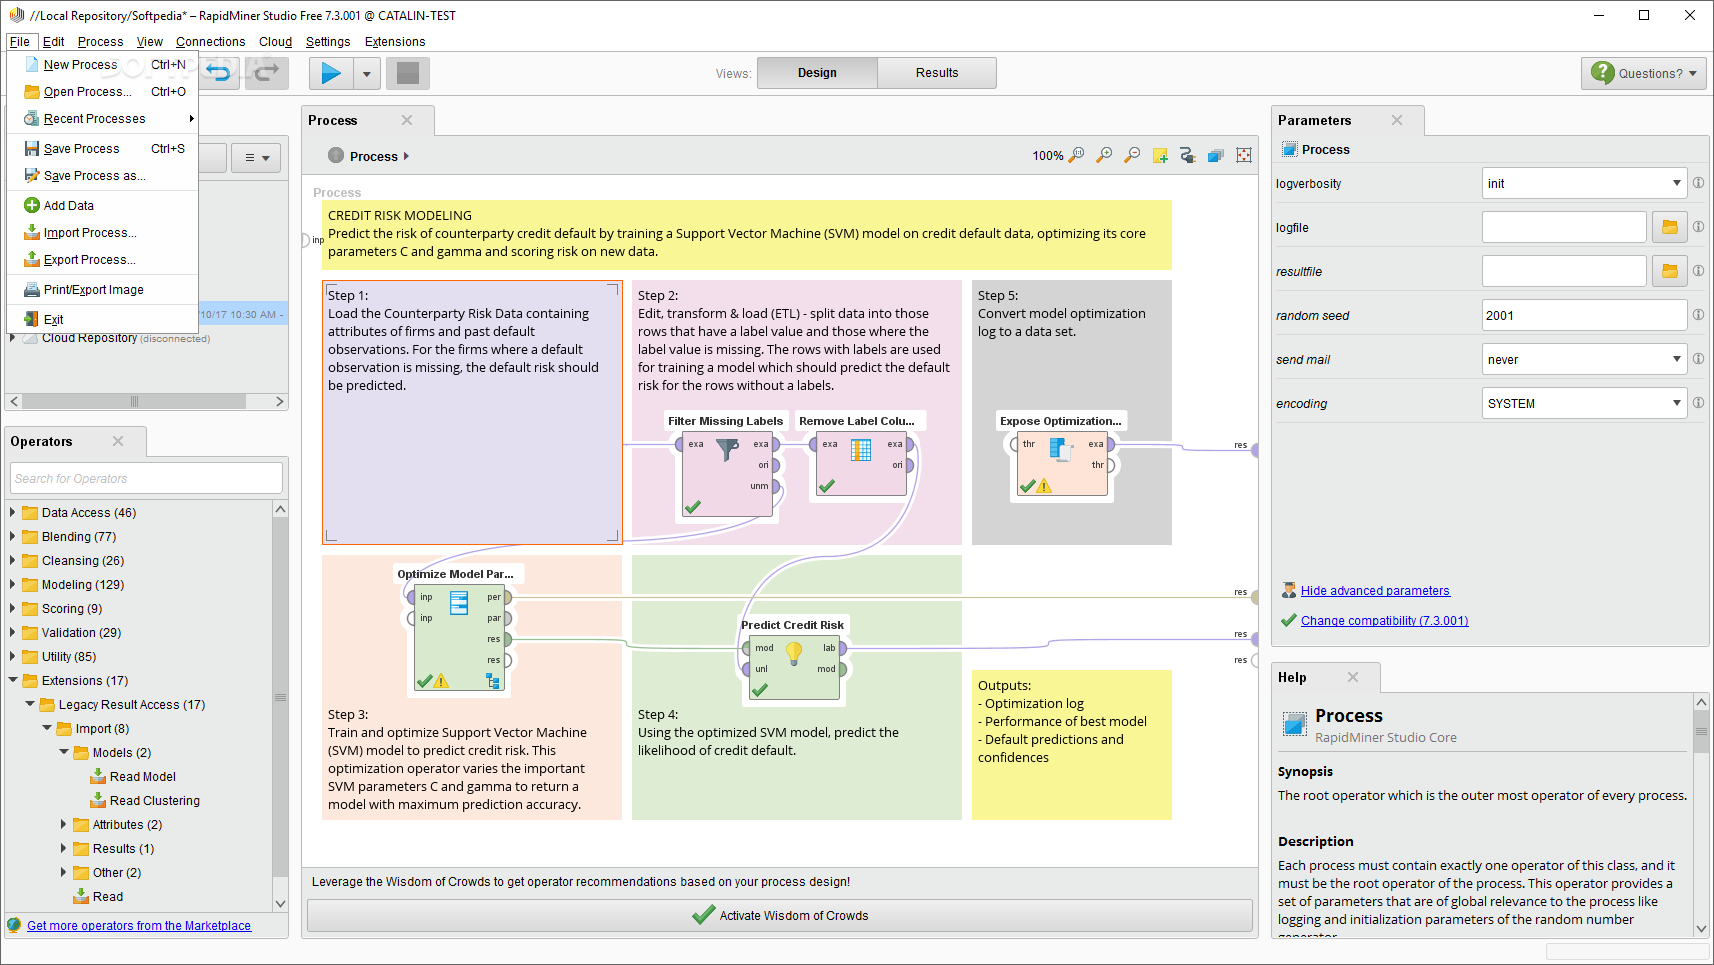Close the Operators panel tab
Image resolution: width=1714 pixels, height=965 pixels.
click(x=118, y=441)
